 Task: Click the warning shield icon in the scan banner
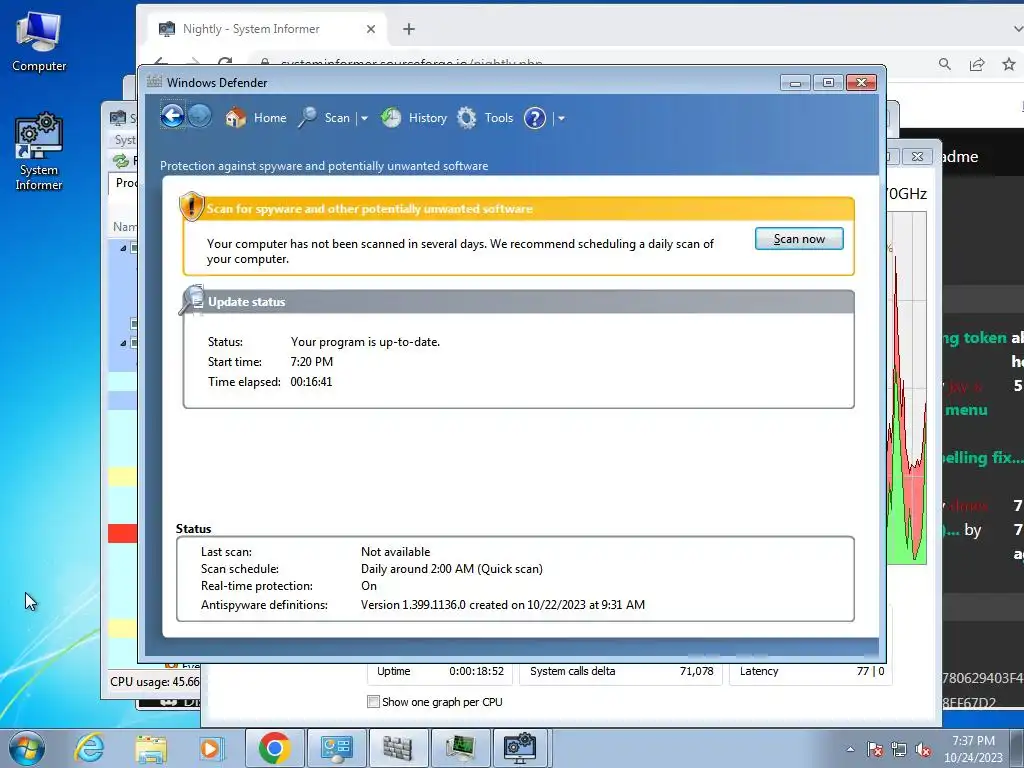191,206
